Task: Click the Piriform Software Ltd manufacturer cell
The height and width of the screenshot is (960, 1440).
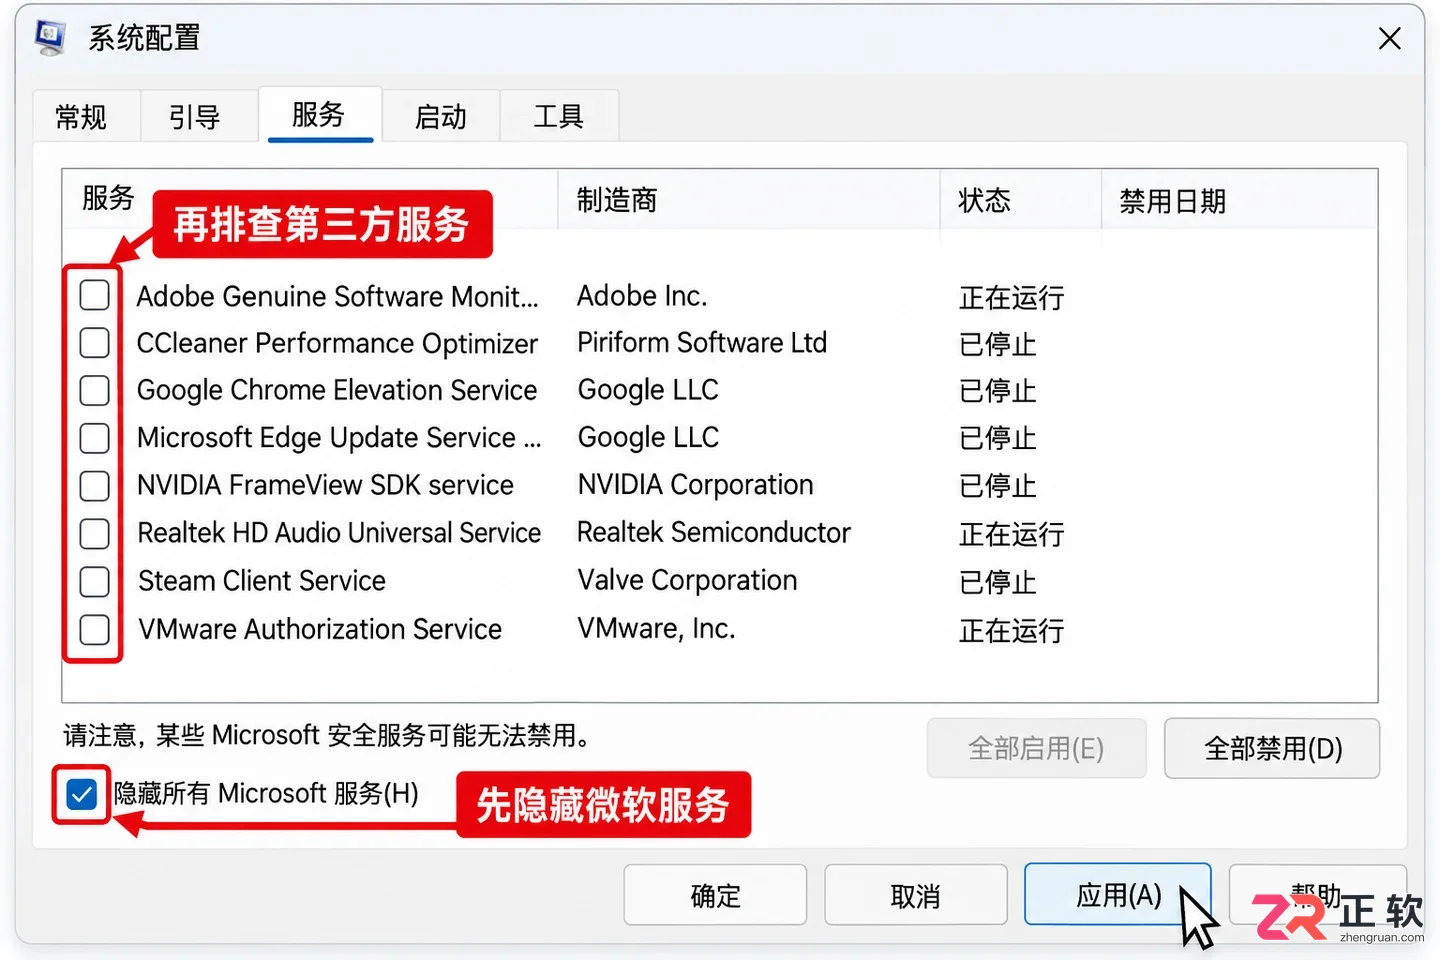Action: pos(702,343)
